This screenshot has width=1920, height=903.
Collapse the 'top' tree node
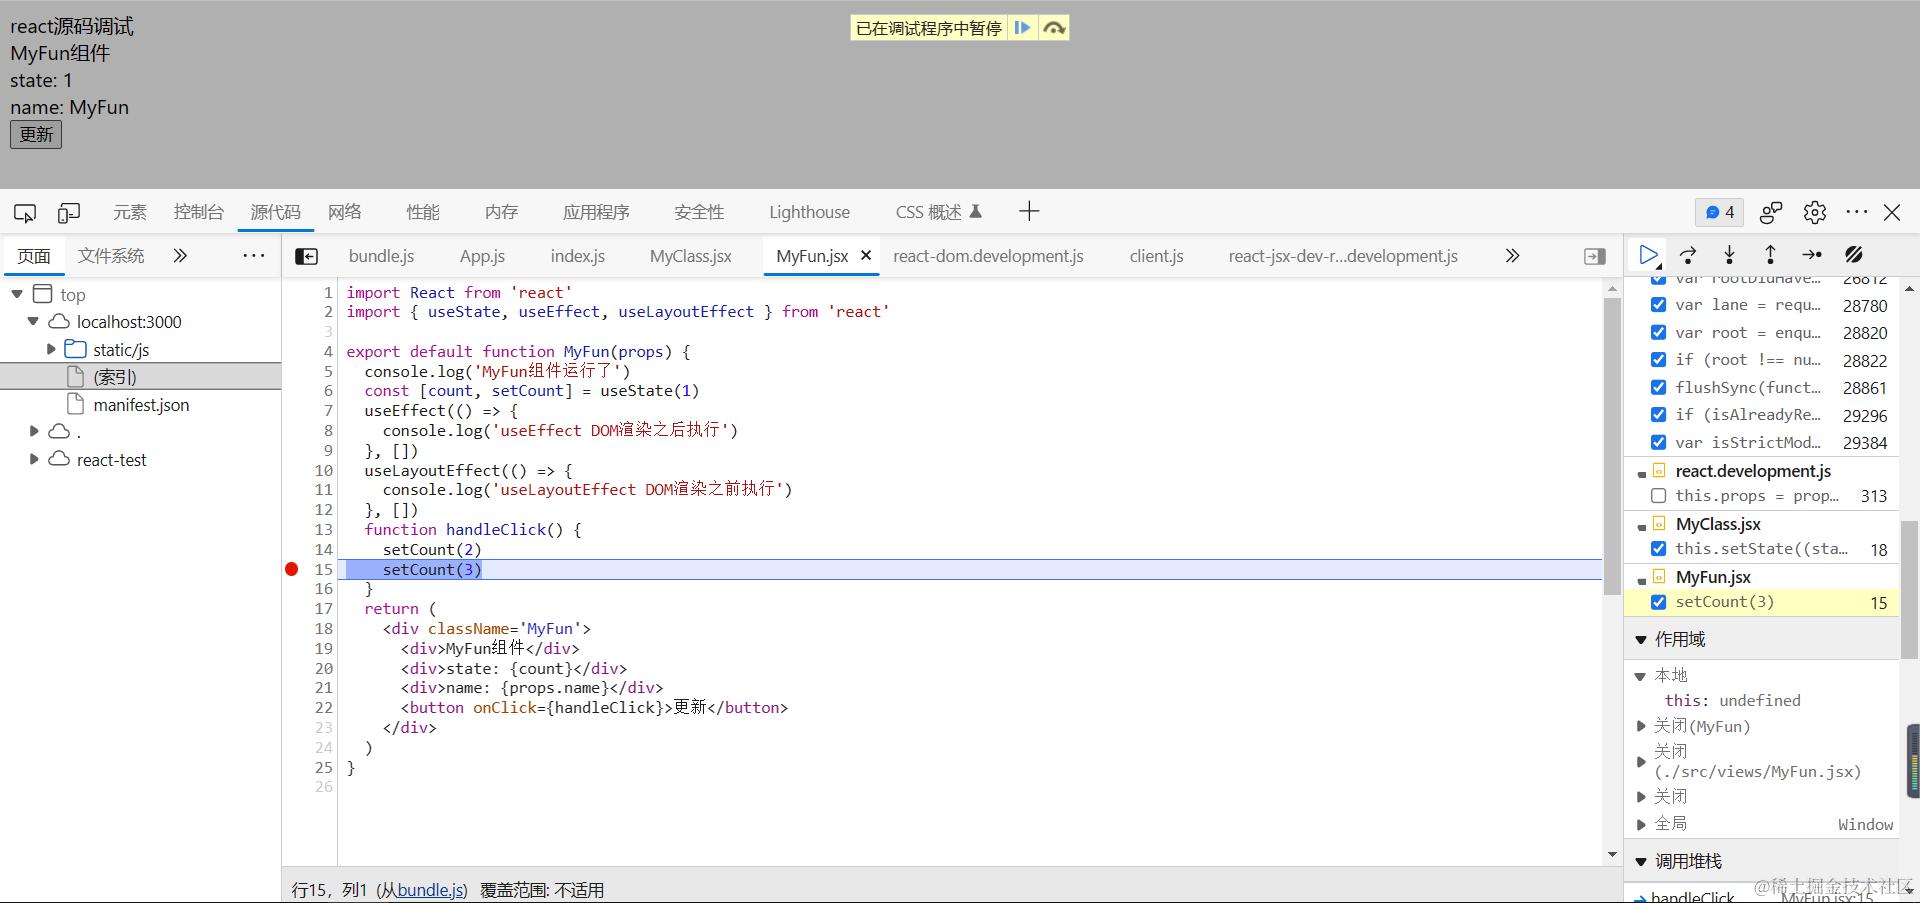[17, 294]
